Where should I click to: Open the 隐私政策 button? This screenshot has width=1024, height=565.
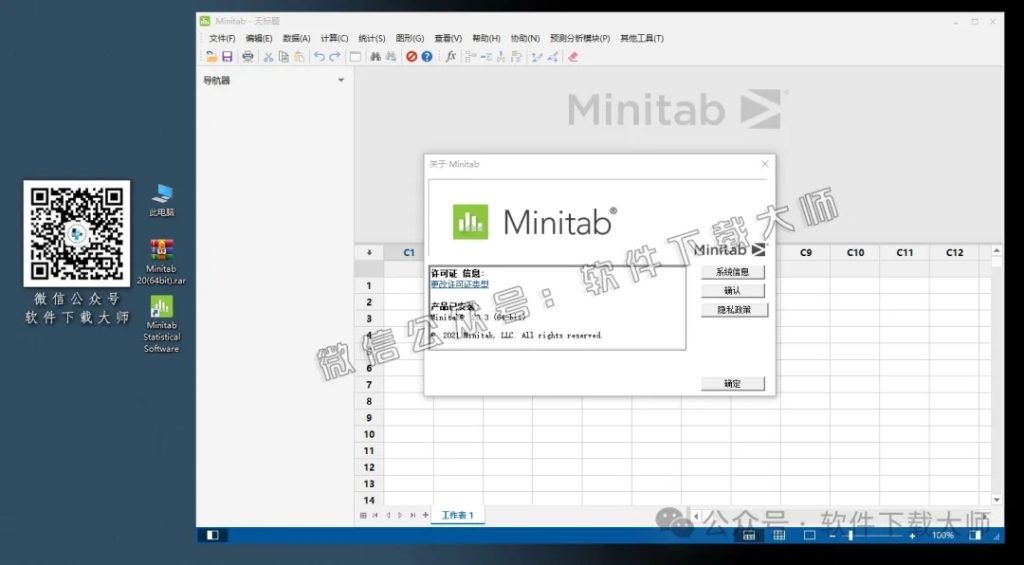735,310
